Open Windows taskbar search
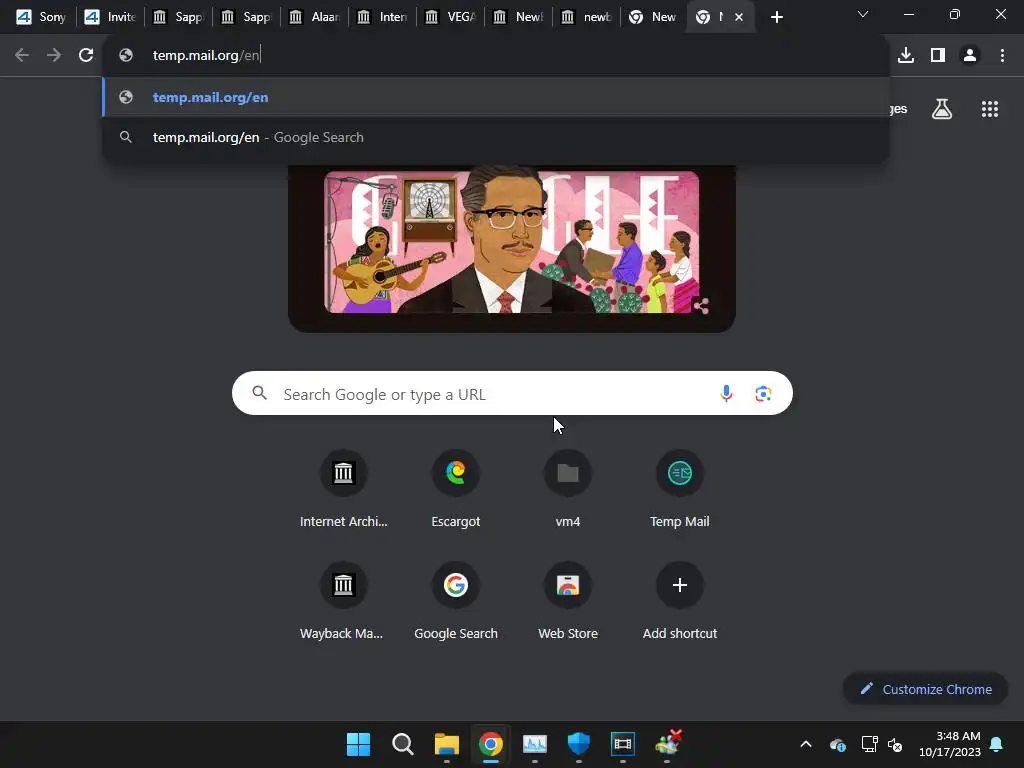Image resolution: width=1024 pixels, height=768 pixels. (x=402, y=744)
